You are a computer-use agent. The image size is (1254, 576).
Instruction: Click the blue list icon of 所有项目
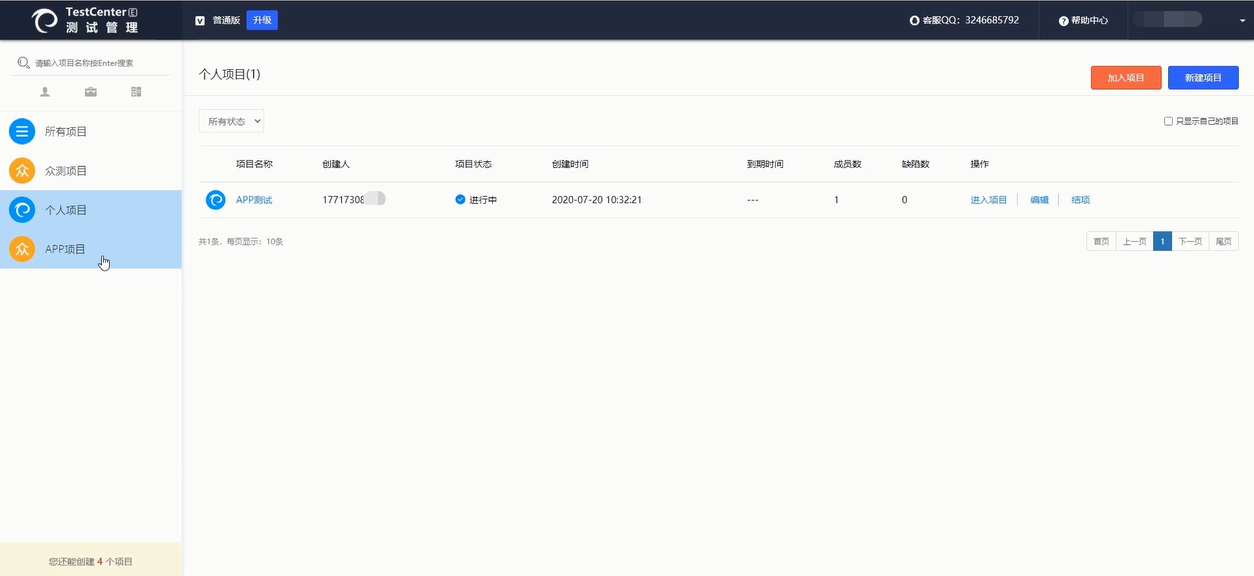[22, 131]
